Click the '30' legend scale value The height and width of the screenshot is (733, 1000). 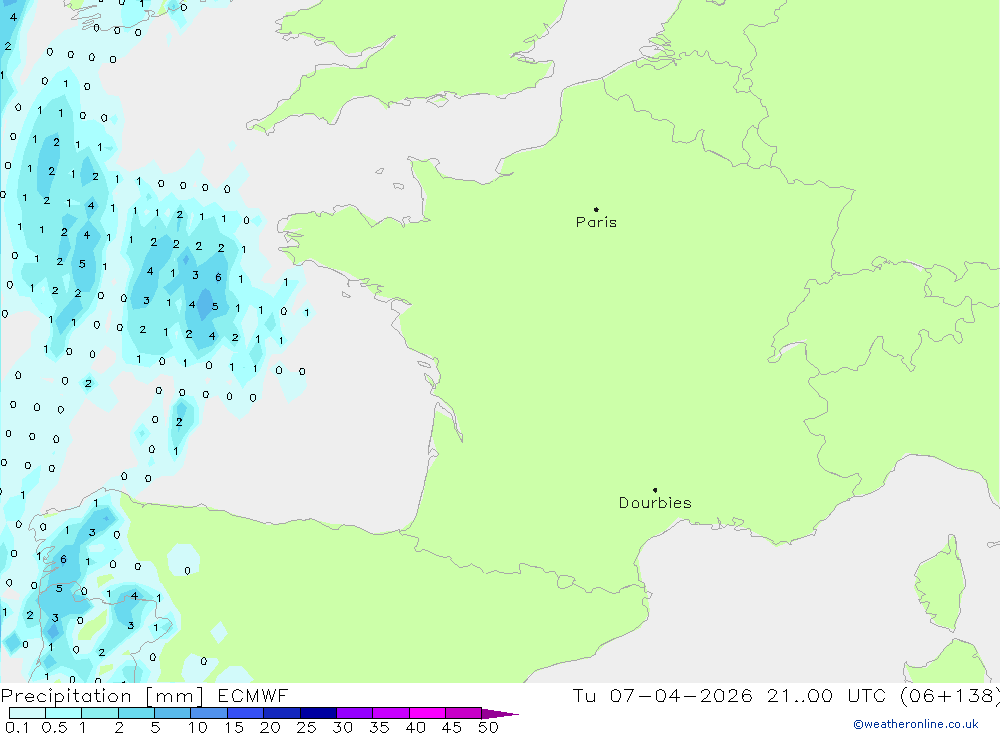coord(343,727)
